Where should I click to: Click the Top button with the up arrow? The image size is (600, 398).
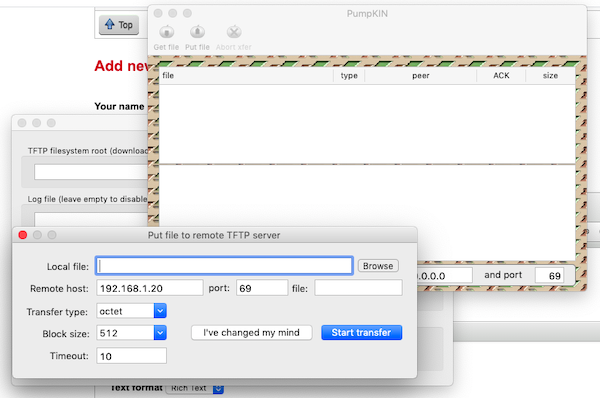coord(119,25)
